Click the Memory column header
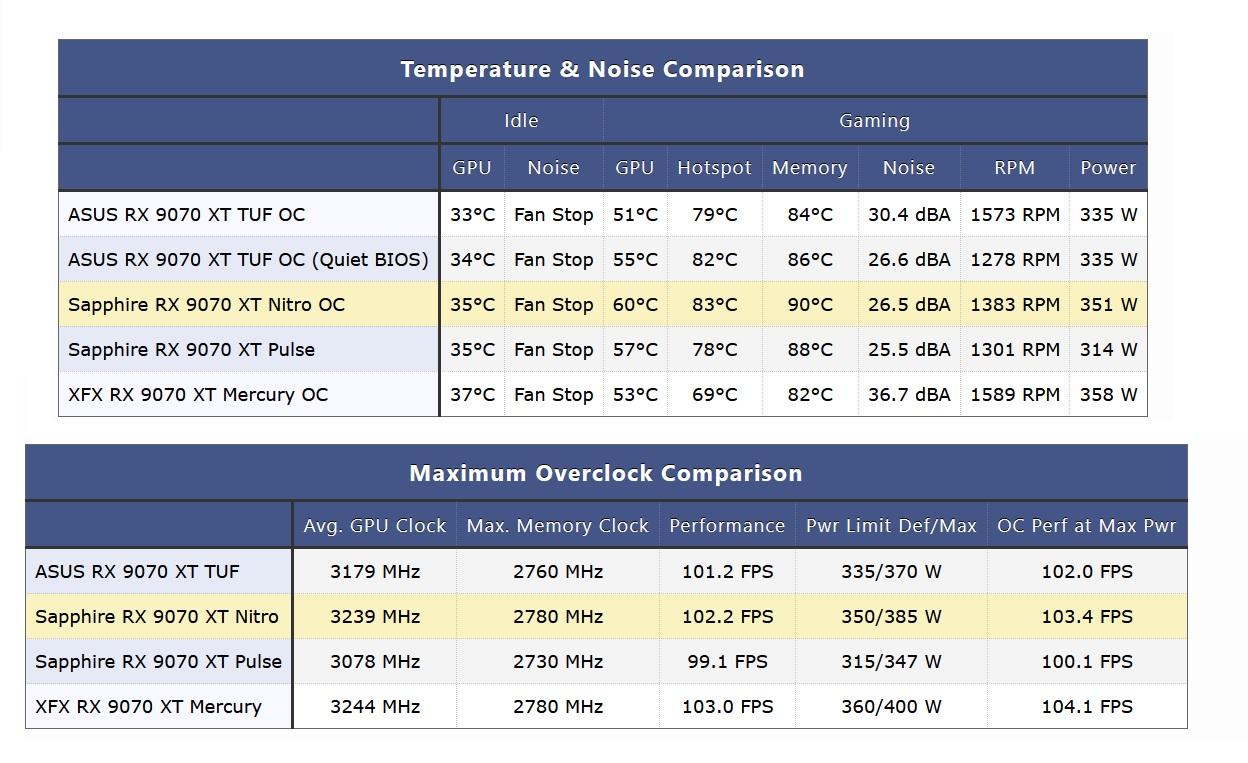The image size is (1248, 763). (x=809, y=168)
